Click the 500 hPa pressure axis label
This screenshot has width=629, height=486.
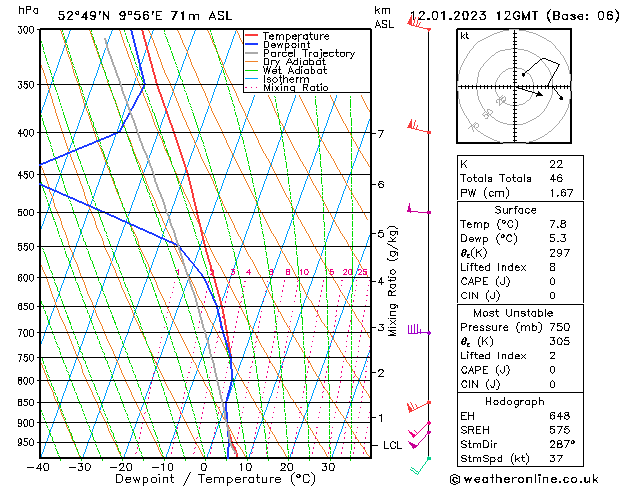pyautogui.click(x=26, y=213)
